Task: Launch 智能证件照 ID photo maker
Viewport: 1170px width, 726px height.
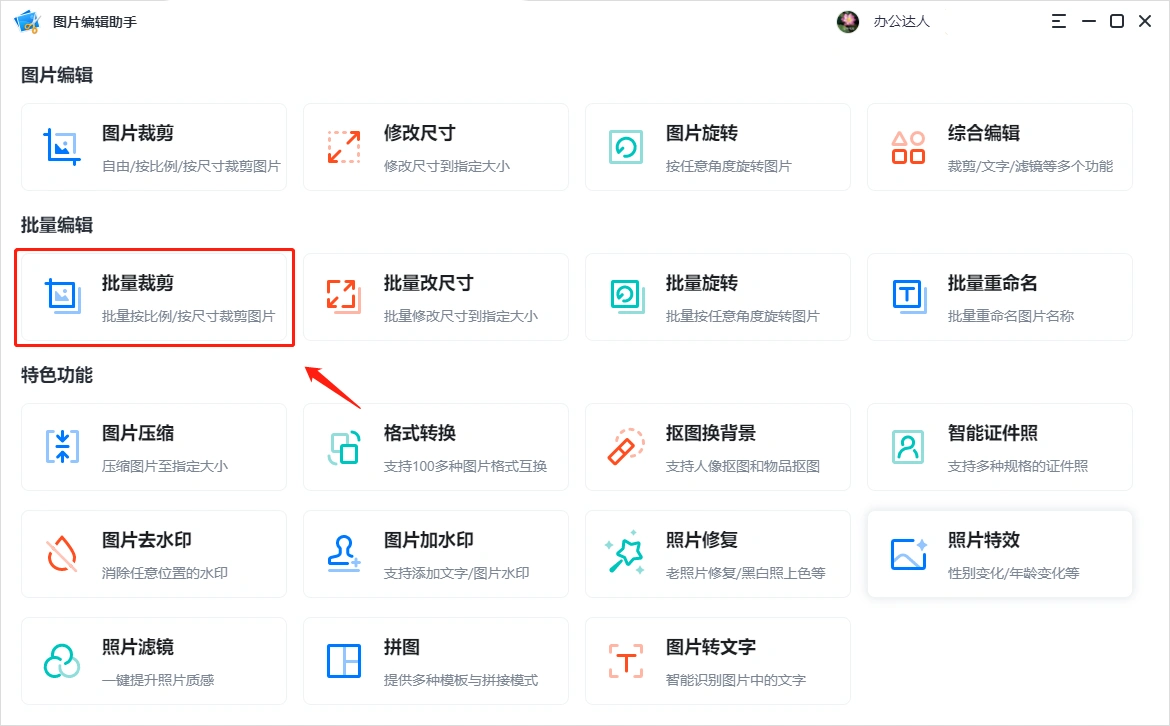Action: [x=999, y=447]
